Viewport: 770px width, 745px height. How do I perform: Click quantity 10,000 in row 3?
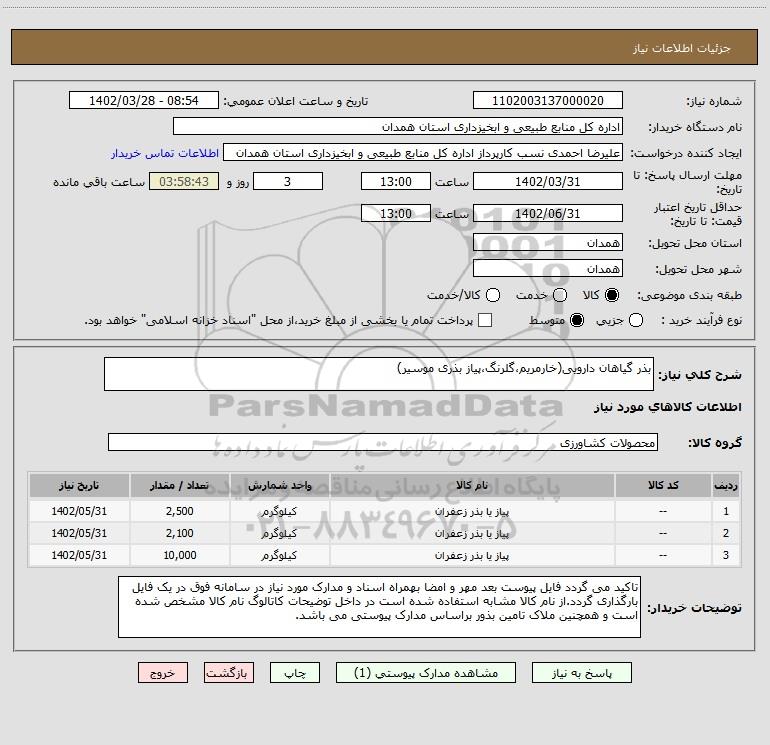pos(180,555)
